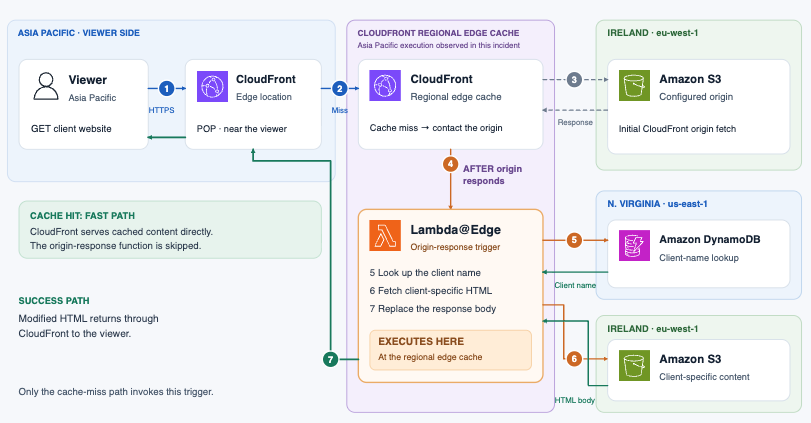Click the 'Response' dashed arrow label
The width and height of the screenshot is (811, 423).
pyautogui.click(x=575, y=123)
